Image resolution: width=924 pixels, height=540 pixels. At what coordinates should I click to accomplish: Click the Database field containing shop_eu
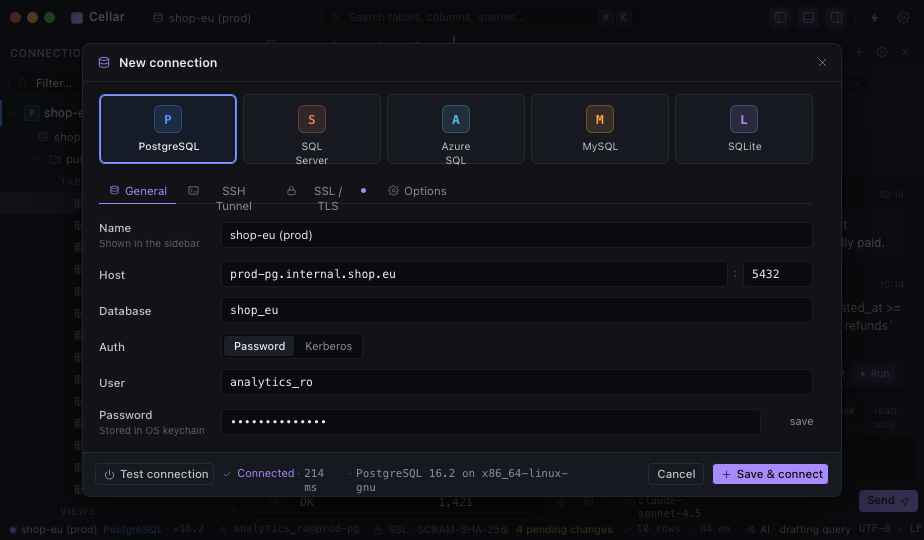pos(517,310)
